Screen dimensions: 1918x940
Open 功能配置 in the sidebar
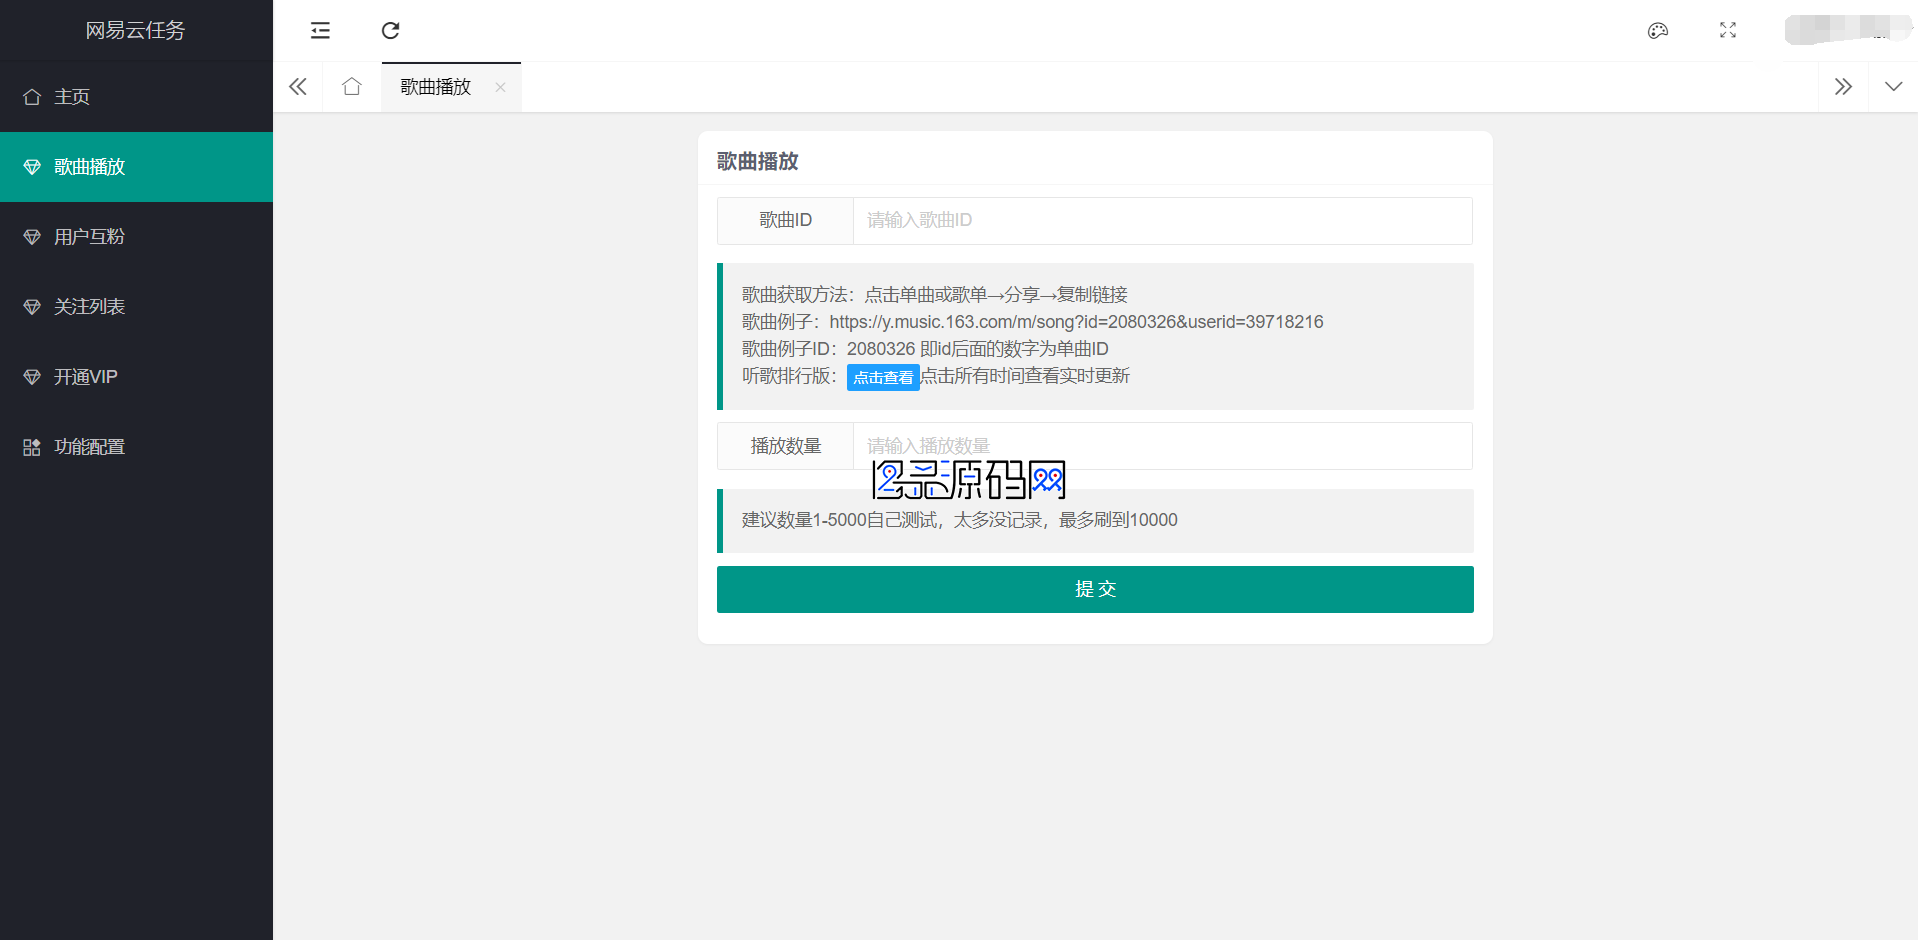(x=136, y=447)
